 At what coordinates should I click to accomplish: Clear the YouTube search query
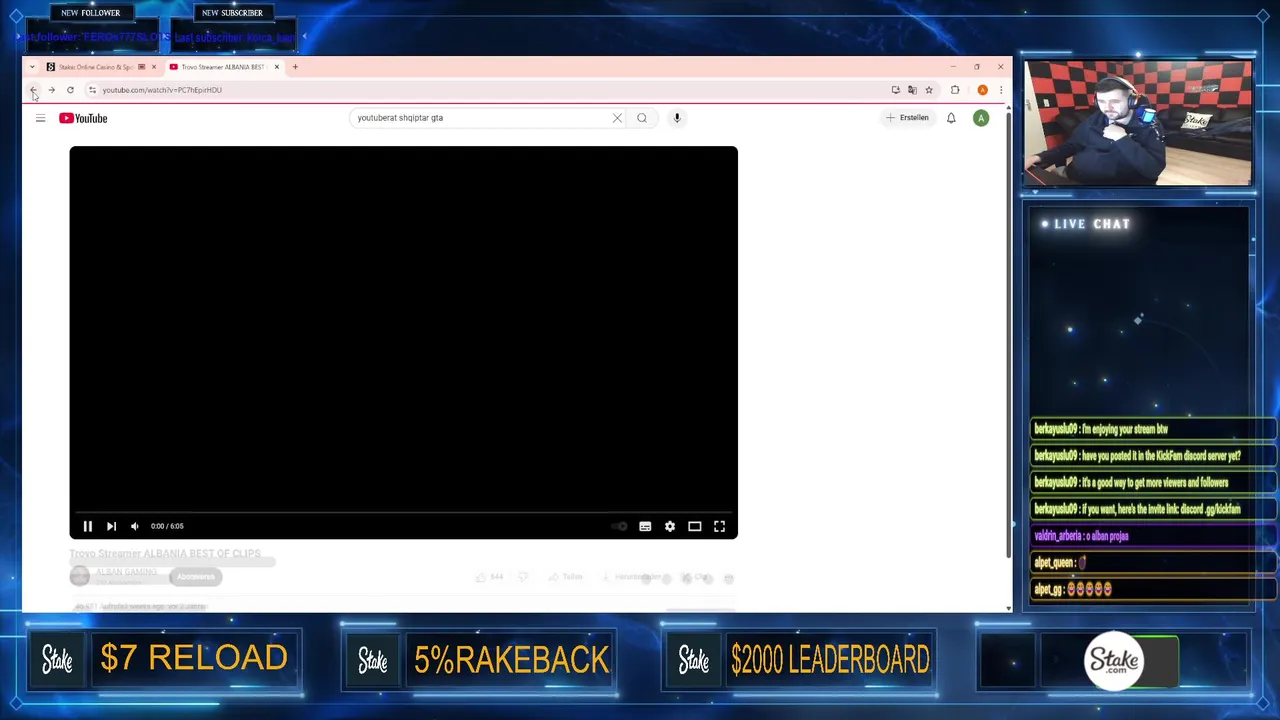pos(617,118)
